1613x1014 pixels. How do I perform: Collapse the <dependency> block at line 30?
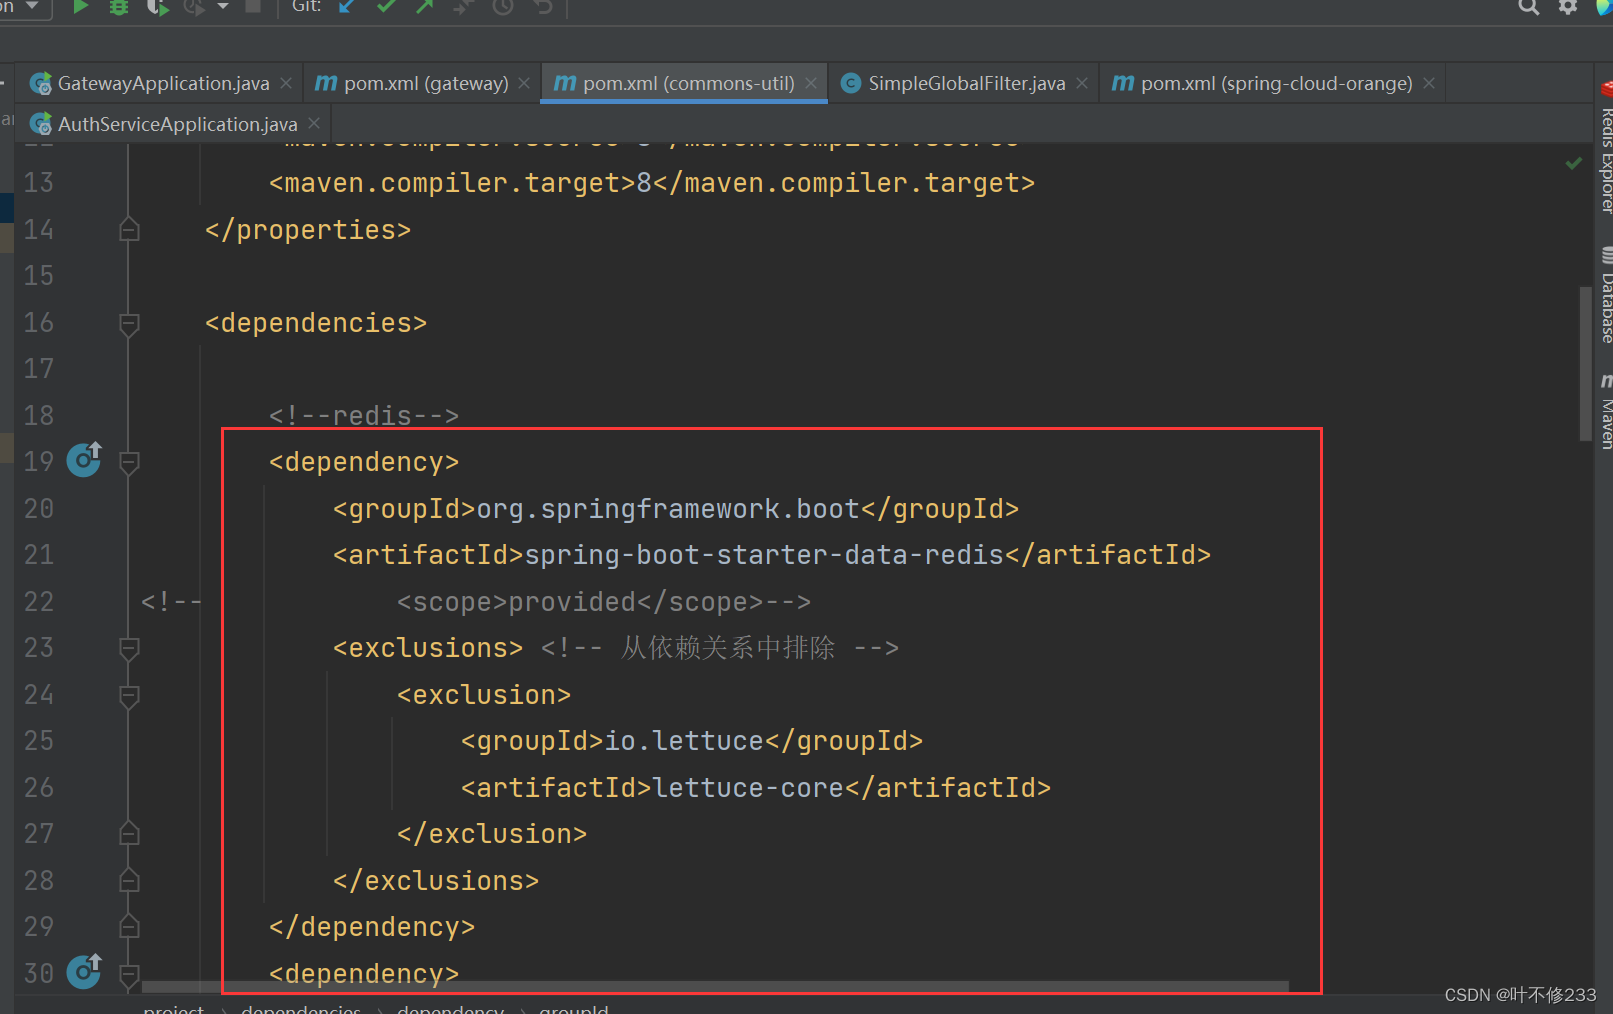129,974
